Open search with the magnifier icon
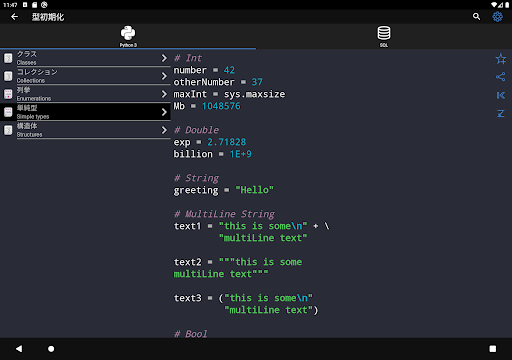512x360 pixels. click(476, 17)
